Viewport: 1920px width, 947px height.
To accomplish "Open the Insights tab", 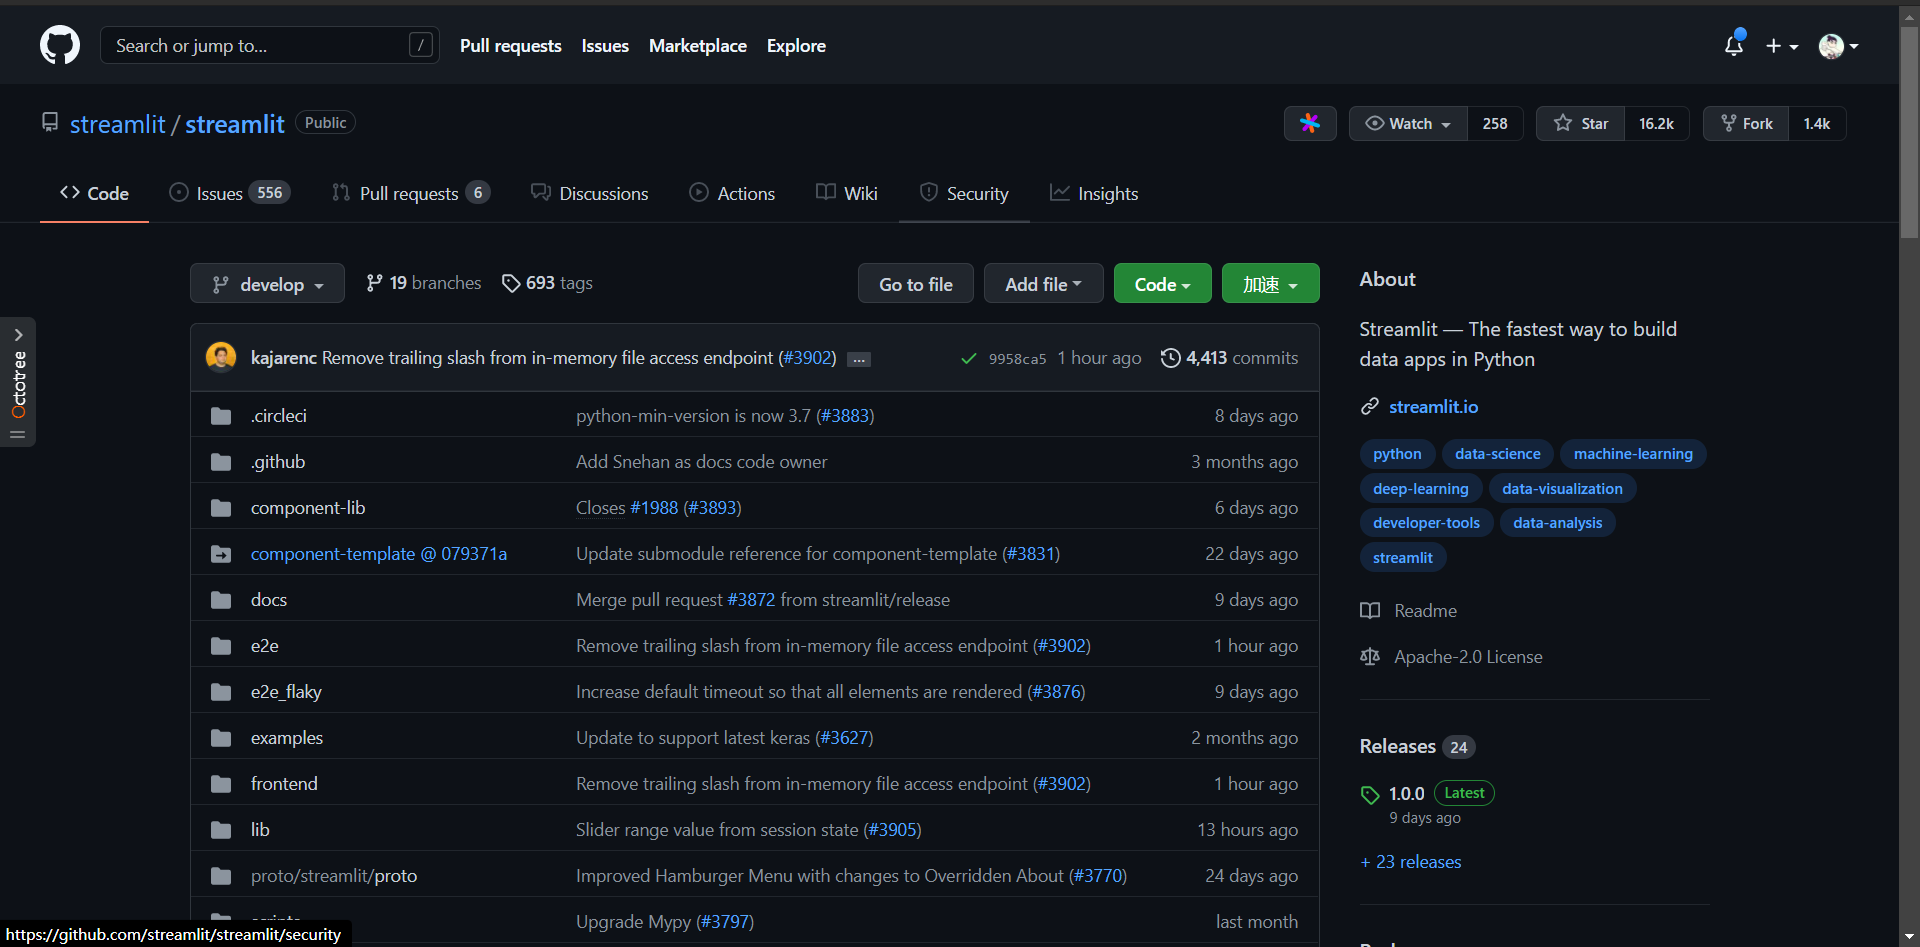I will (1094, 193).
